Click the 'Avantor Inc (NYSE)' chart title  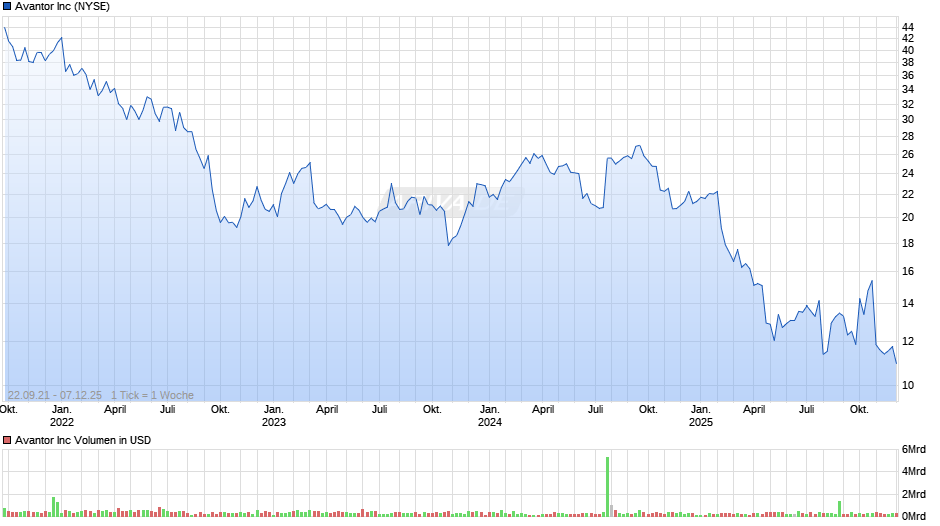click(62, 7)
